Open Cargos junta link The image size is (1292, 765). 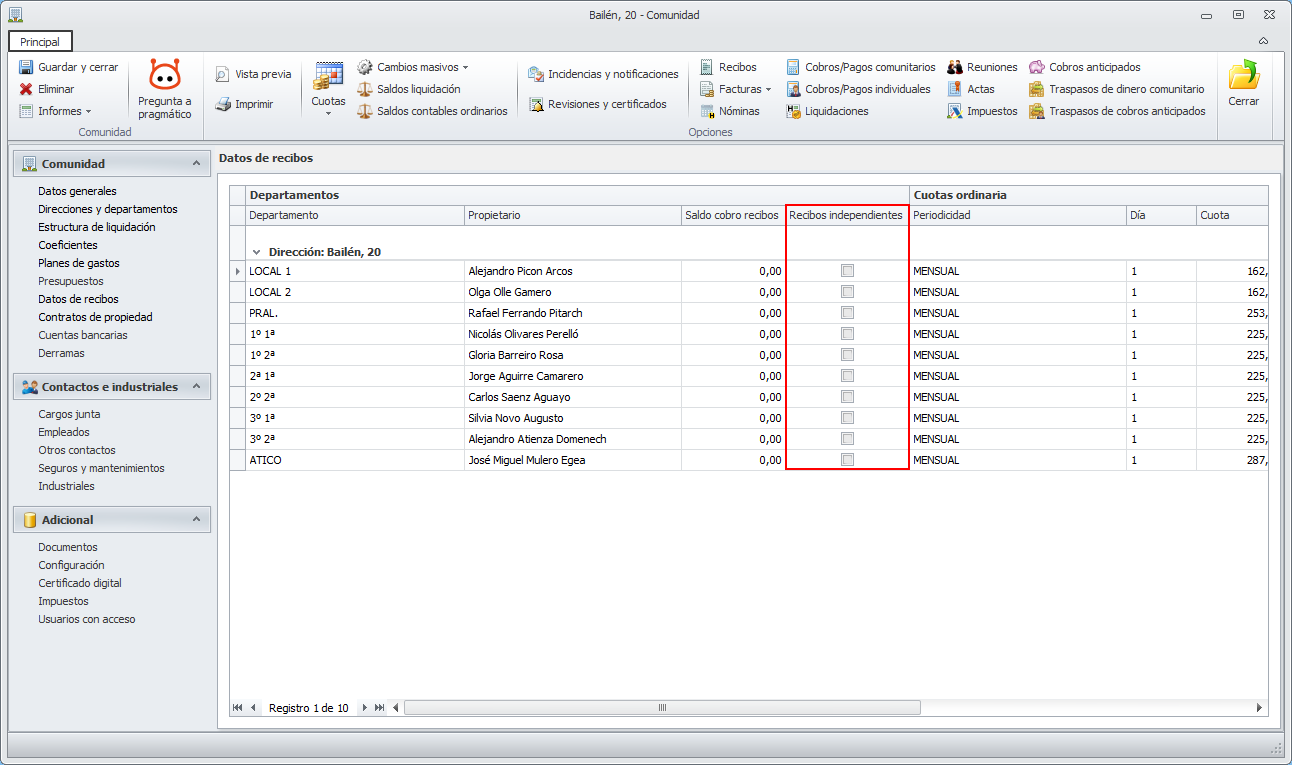[69, 414]
